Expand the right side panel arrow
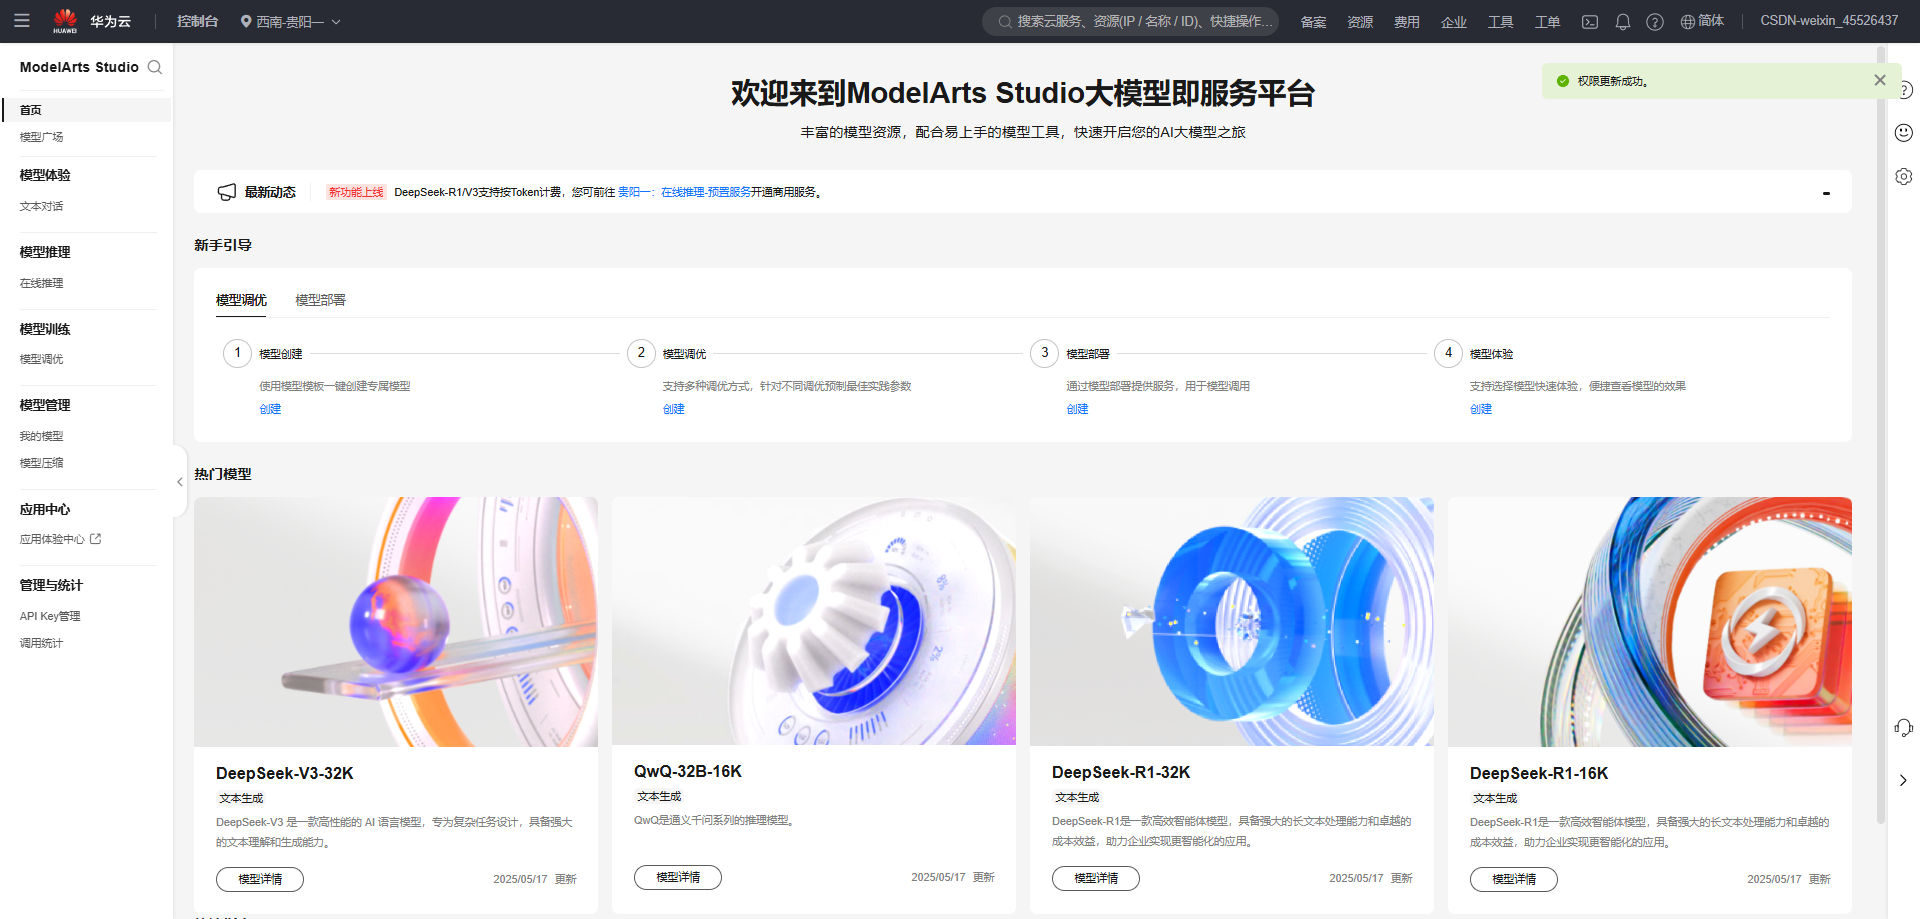 coord(1903,780)
